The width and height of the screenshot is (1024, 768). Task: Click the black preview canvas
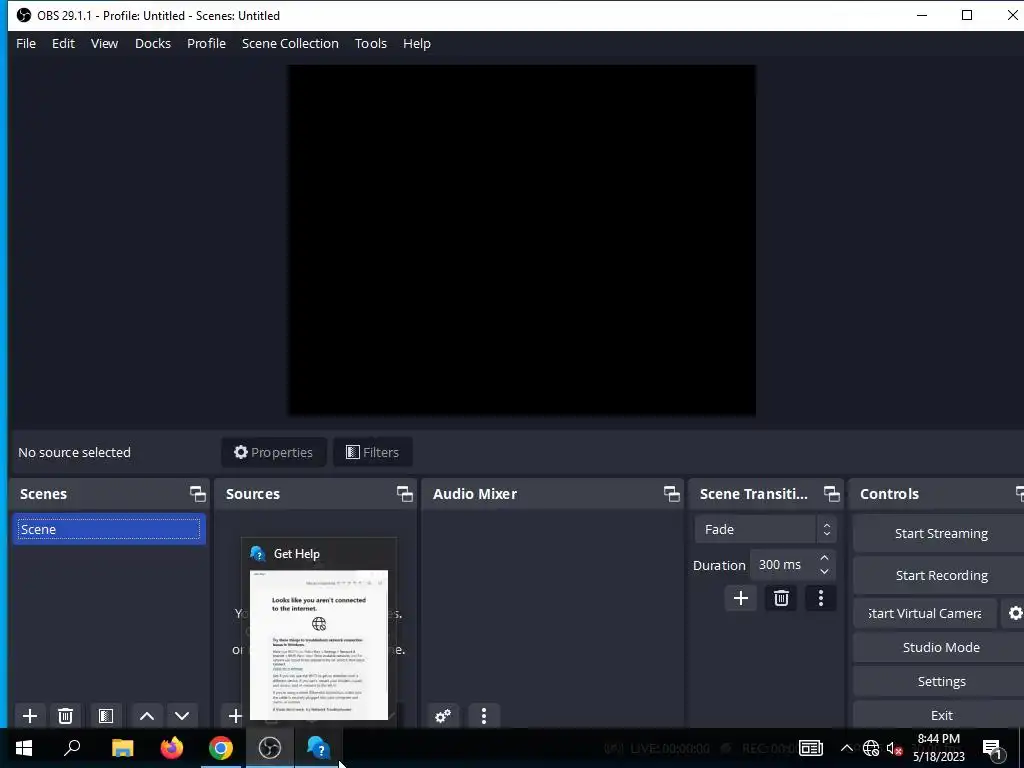coord(522,240)
